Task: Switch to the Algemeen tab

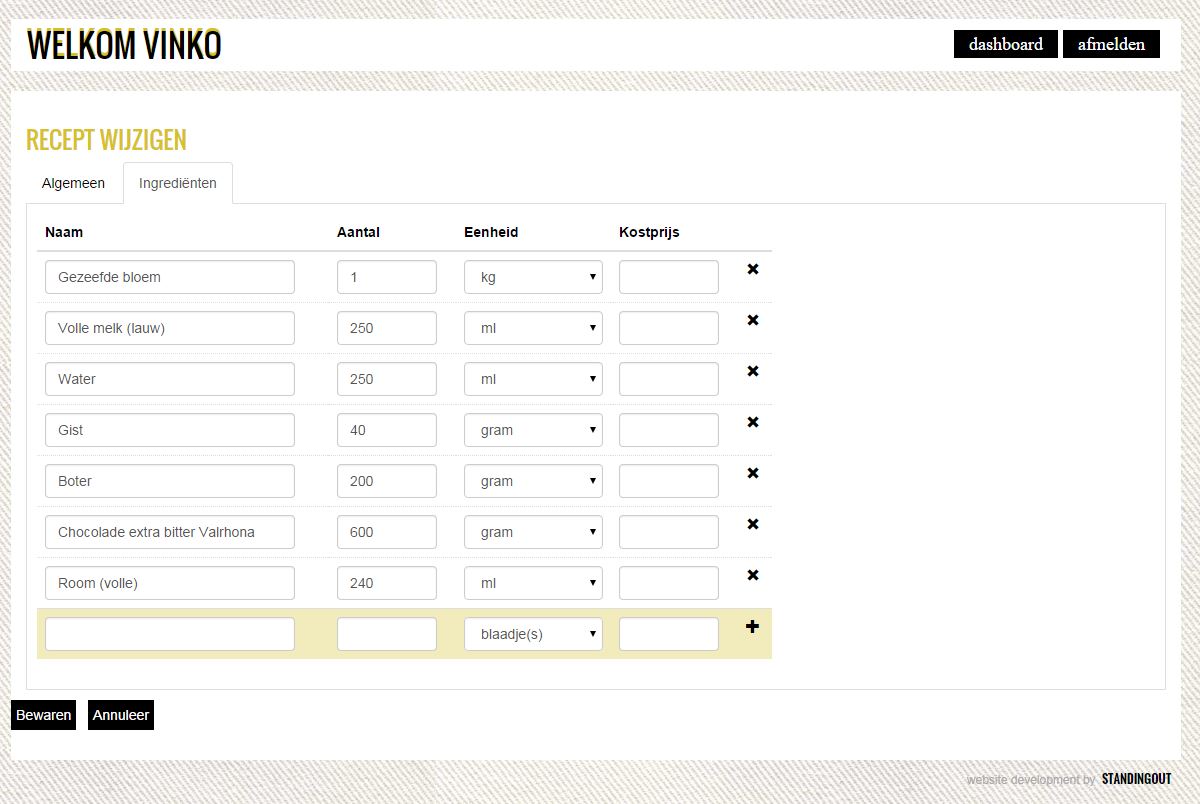Action: 73,183
